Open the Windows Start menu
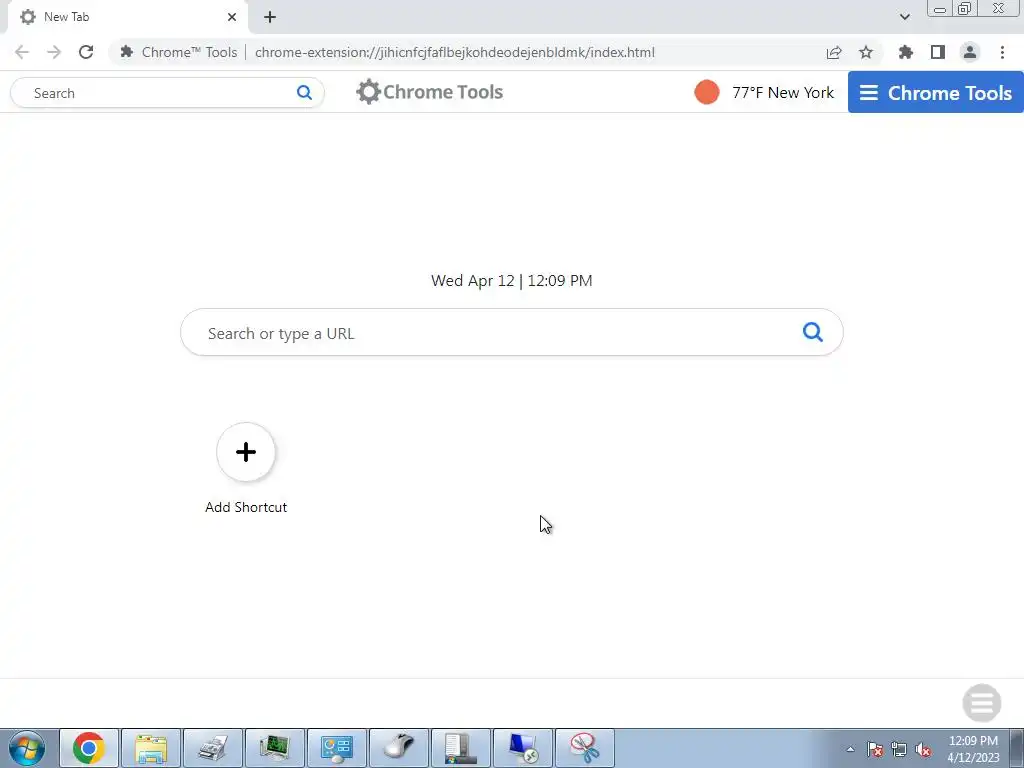Viewport: 1024px width, 768px height. click(x=27, y=748)
